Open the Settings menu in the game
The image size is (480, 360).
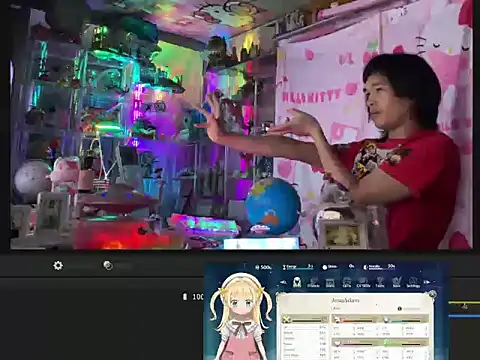pos(413,283)
